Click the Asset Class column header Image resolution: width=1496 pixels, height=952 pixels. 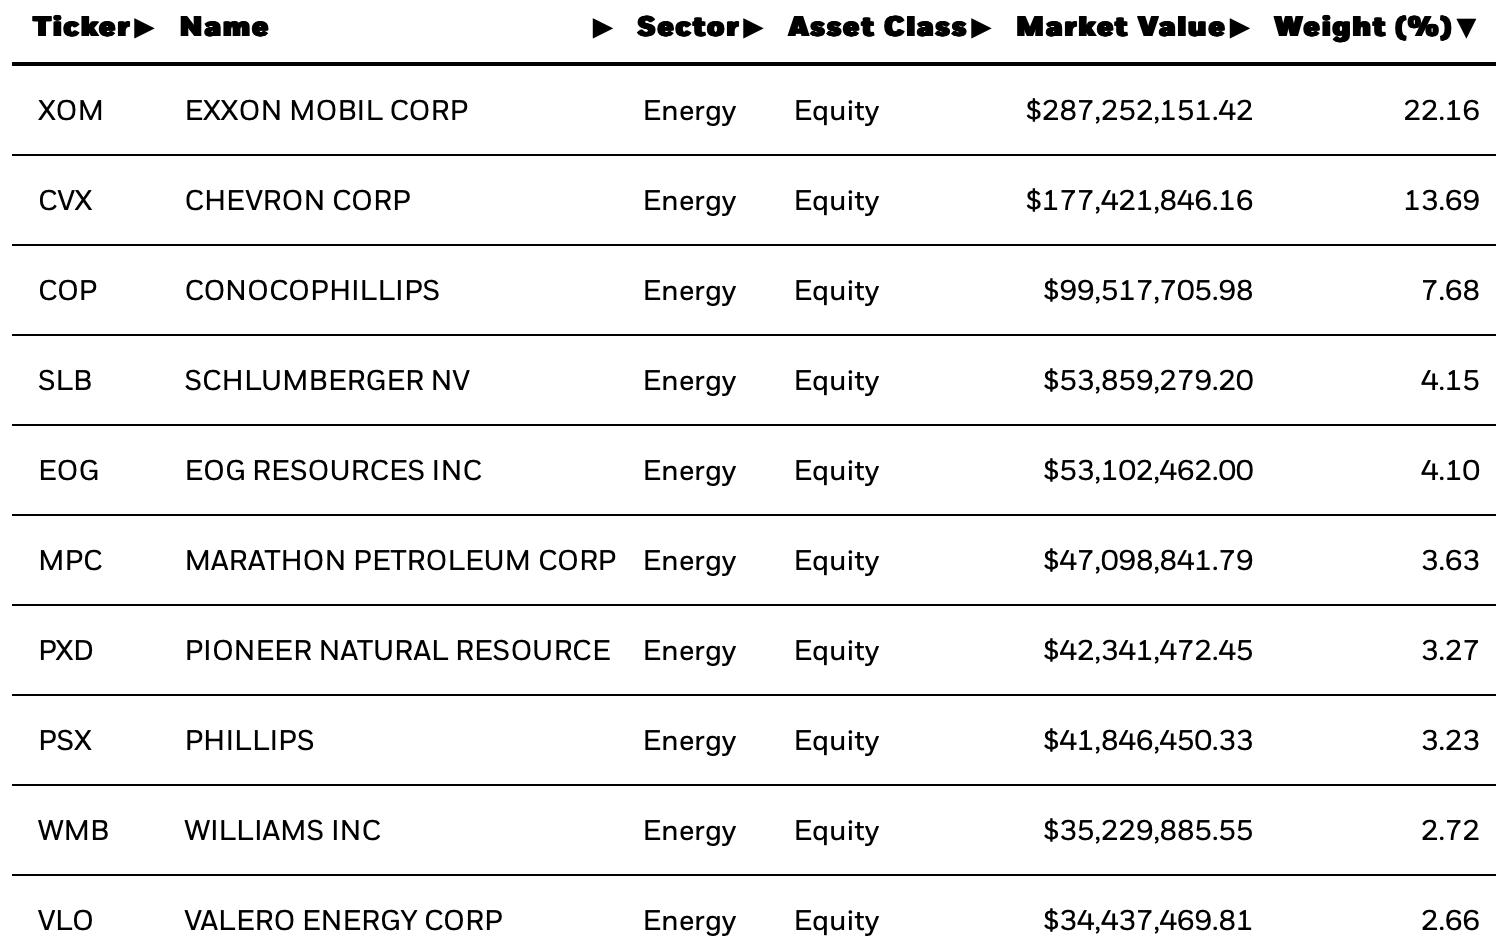pyautogui.click(x=878, y=27)
